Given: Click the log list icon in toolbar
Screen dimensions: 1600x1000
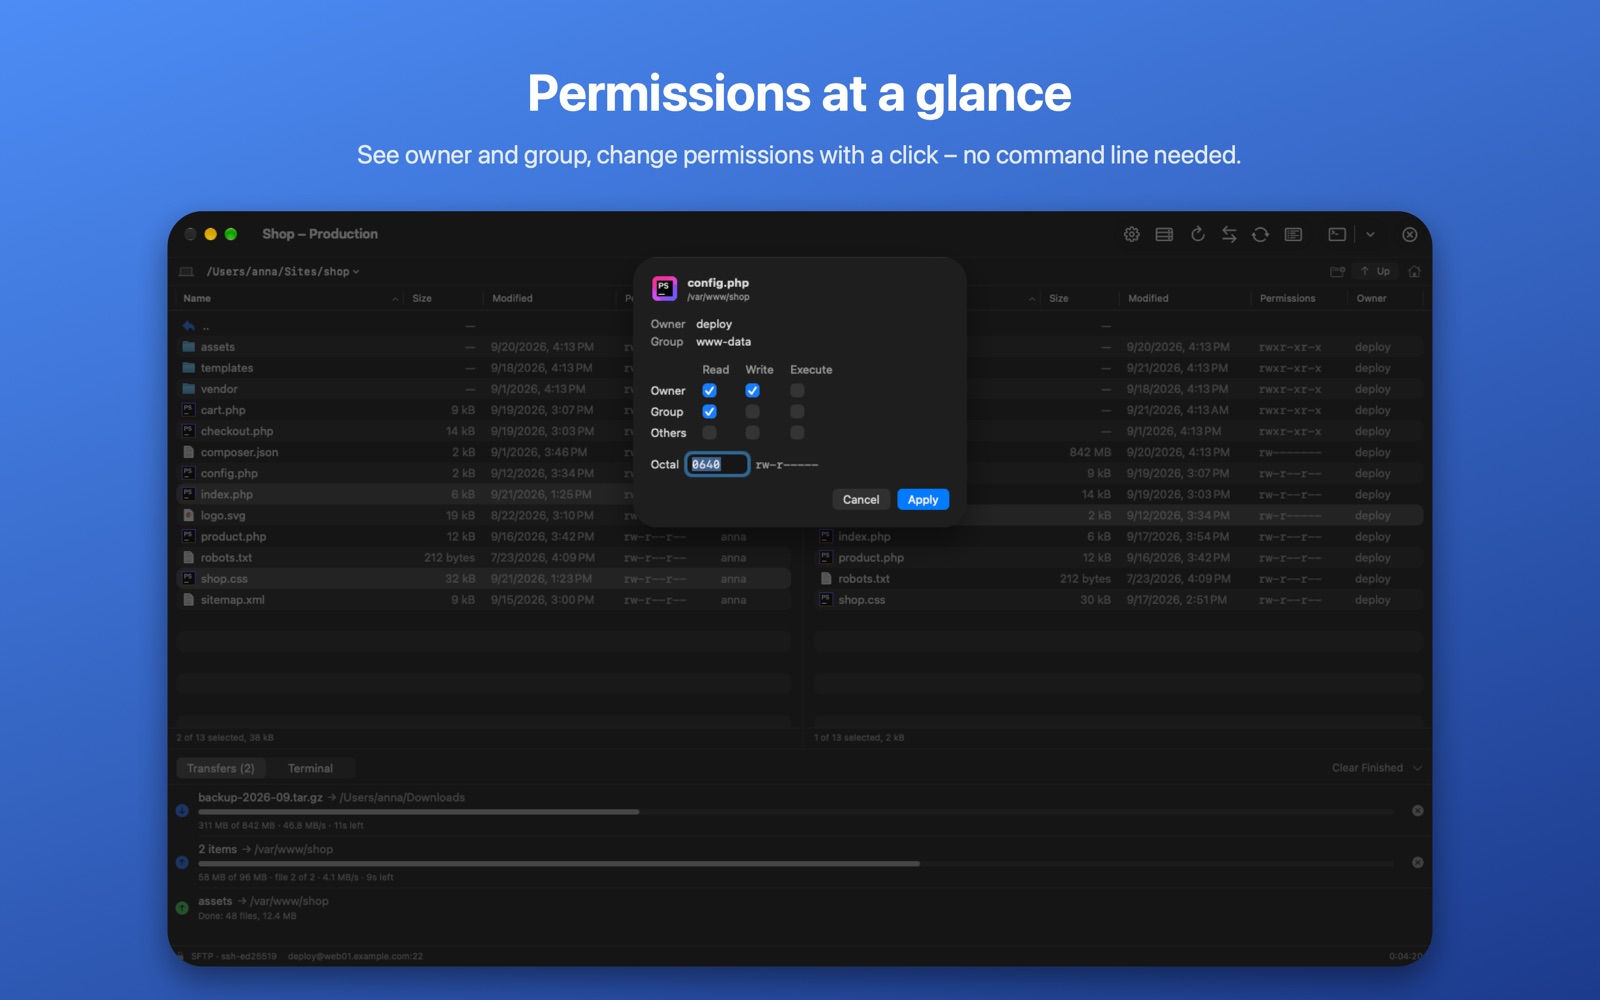Looking at the screenshot, I should (1293, 234).
